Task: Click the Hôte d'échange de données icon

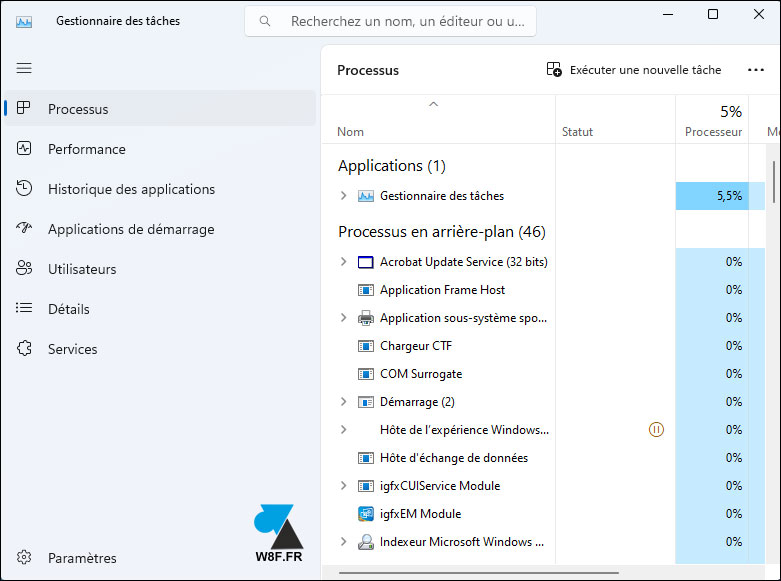Action: coord(366,457)
